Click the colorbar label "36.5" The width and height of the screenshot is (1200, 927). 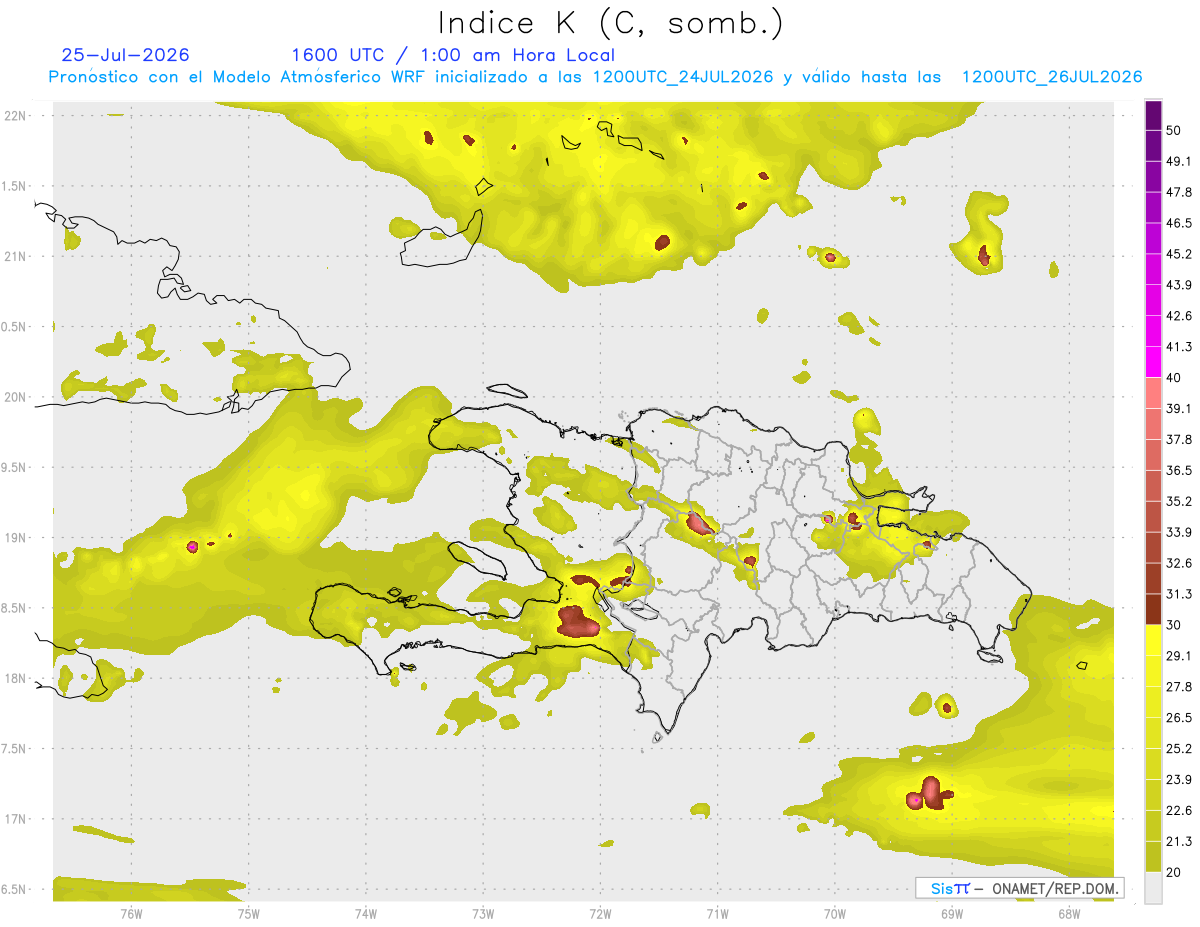(1179, 470)
